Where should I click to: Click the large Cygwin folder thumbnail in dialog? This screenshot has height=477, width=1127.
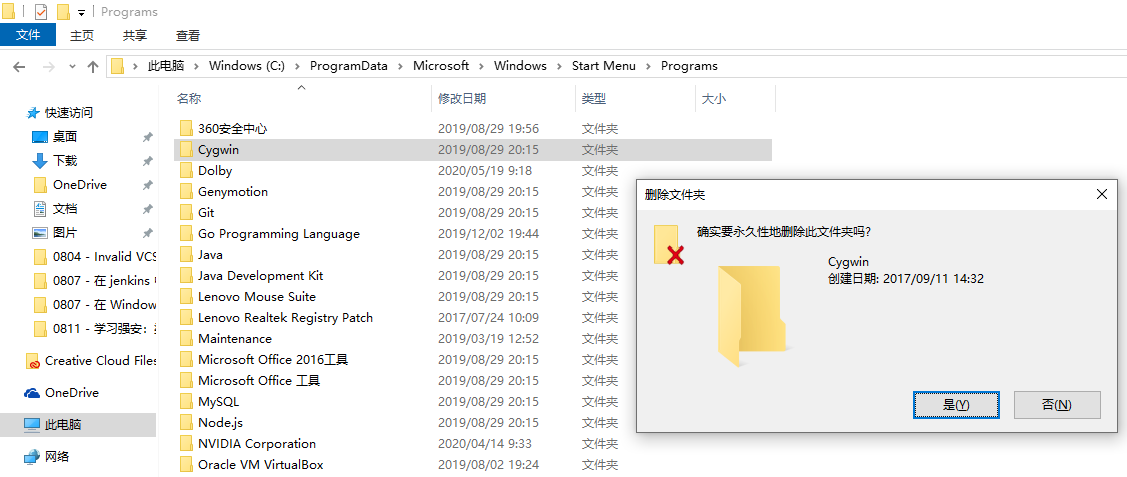pos(755,316)
